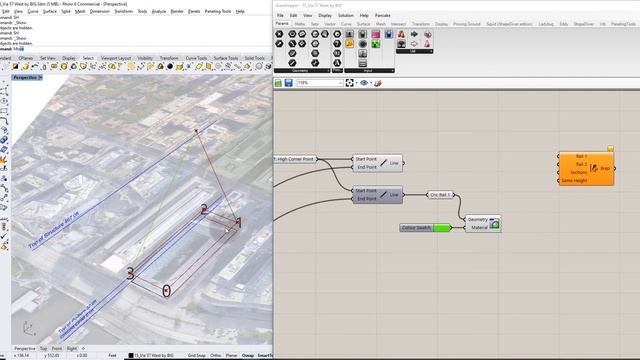Open the Grasshopper Pancake menu
The width and height of the screenshot is (640, 360).
click(382, 16)
